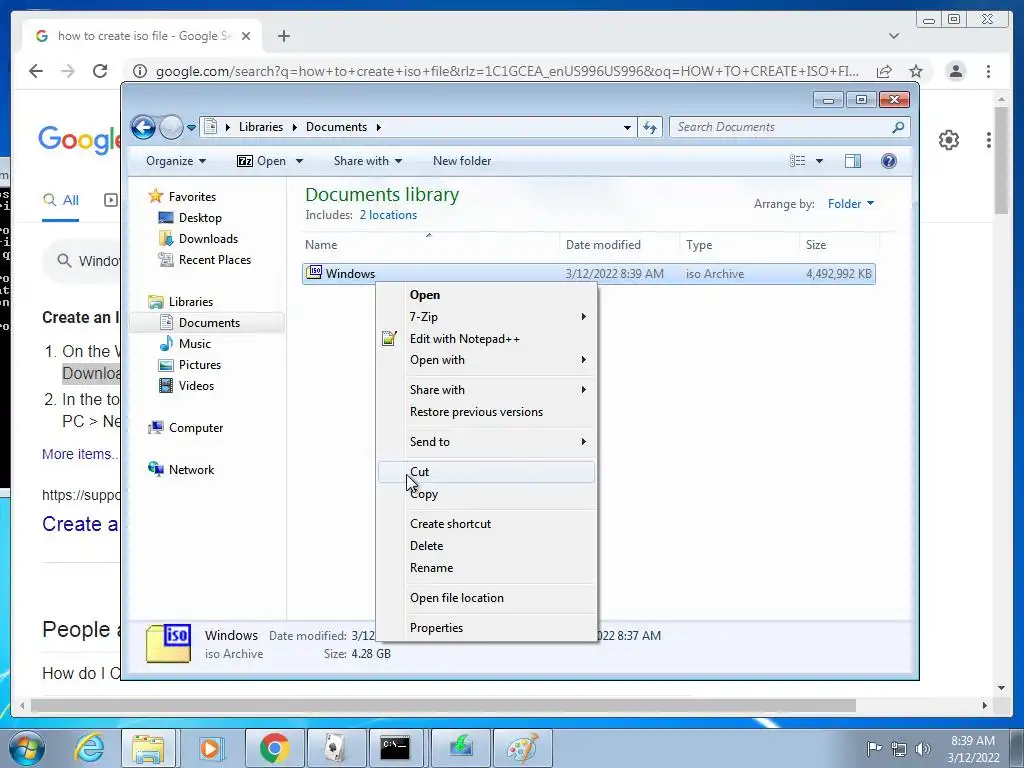1024x768 pixels.
Task: Open the Organize dropdown menu
Action: pos(176,161)
